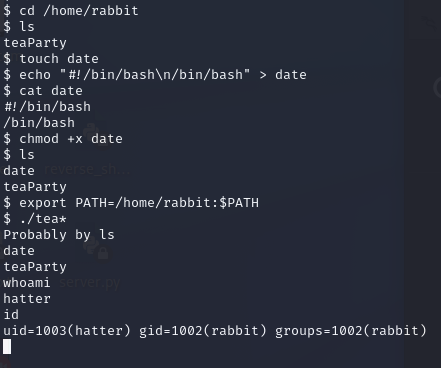Click the "./tea*" command line
The image size is (441, 368).
[x=35, y=219]
